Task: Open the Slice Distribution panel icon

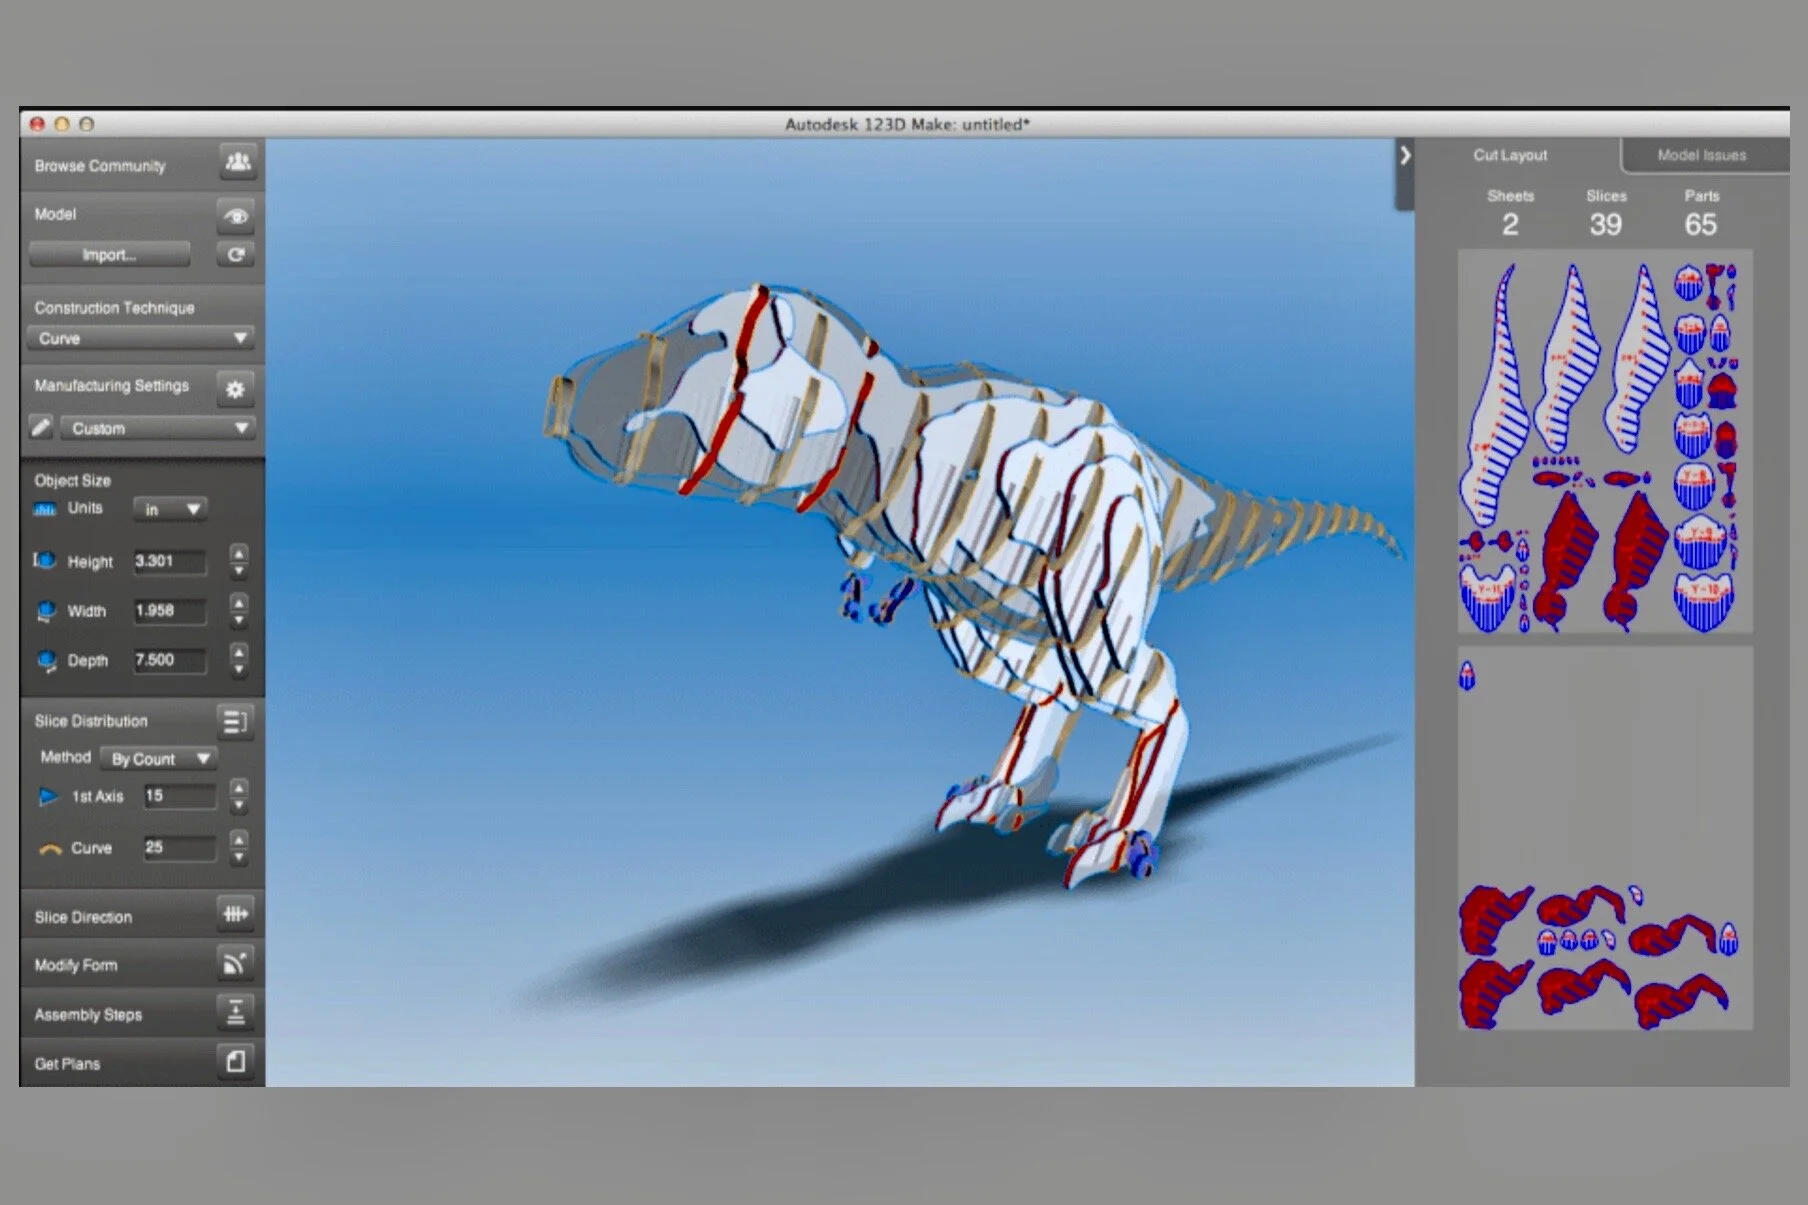Action: coord(236,722)
